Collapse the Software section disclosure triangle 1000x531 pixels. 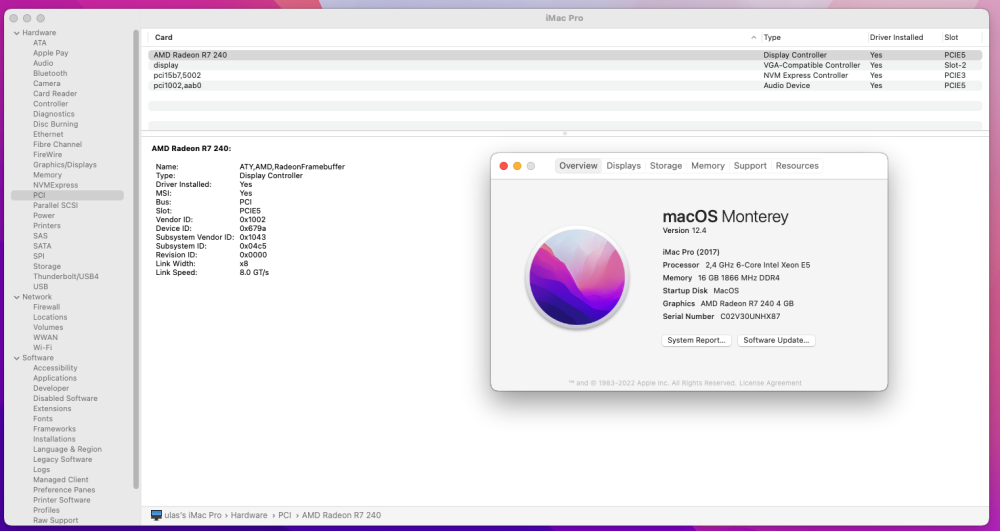coord(17,358)
